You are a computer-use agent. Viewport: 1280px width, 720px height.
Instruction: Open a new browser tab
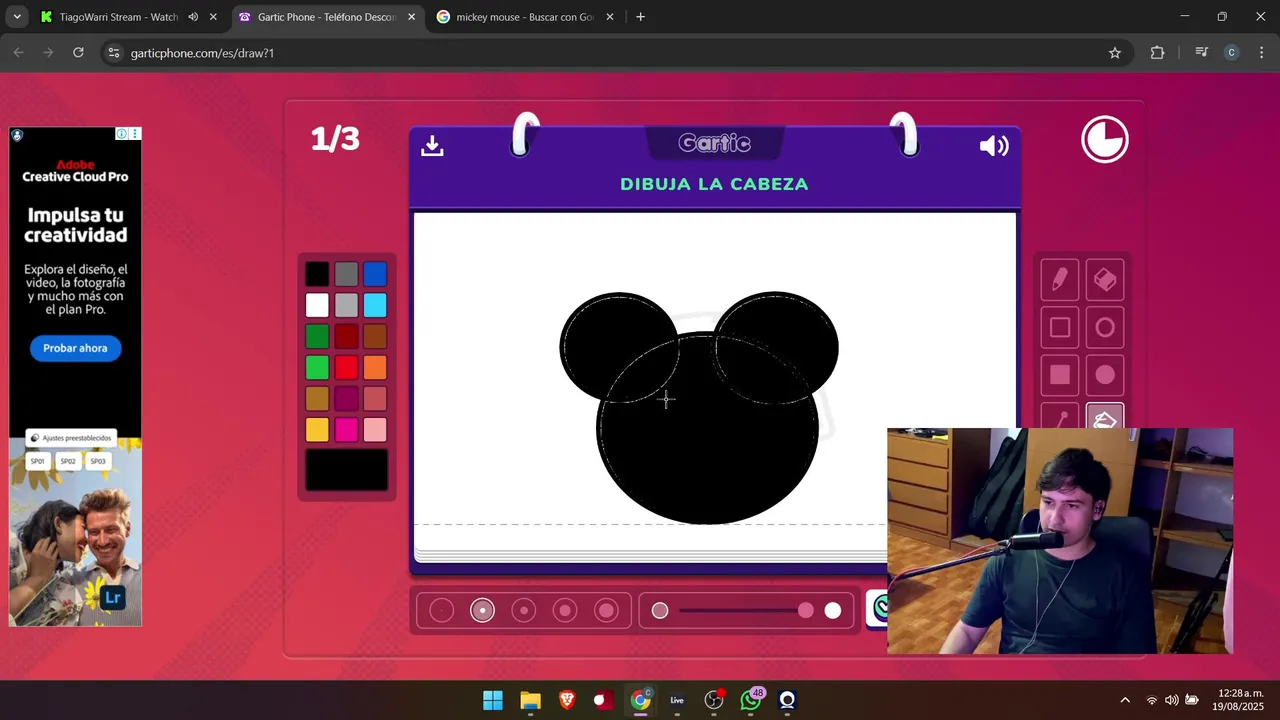tap(640, 17)
